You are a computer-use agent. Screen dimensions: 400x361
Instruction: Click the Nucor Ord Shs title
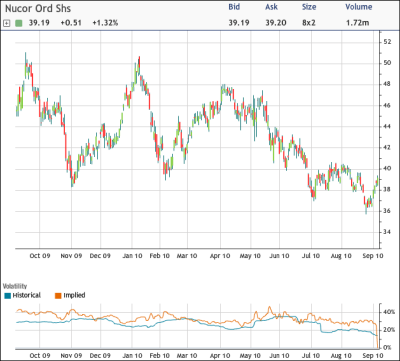pyautogui.click(x=38, y=8)
